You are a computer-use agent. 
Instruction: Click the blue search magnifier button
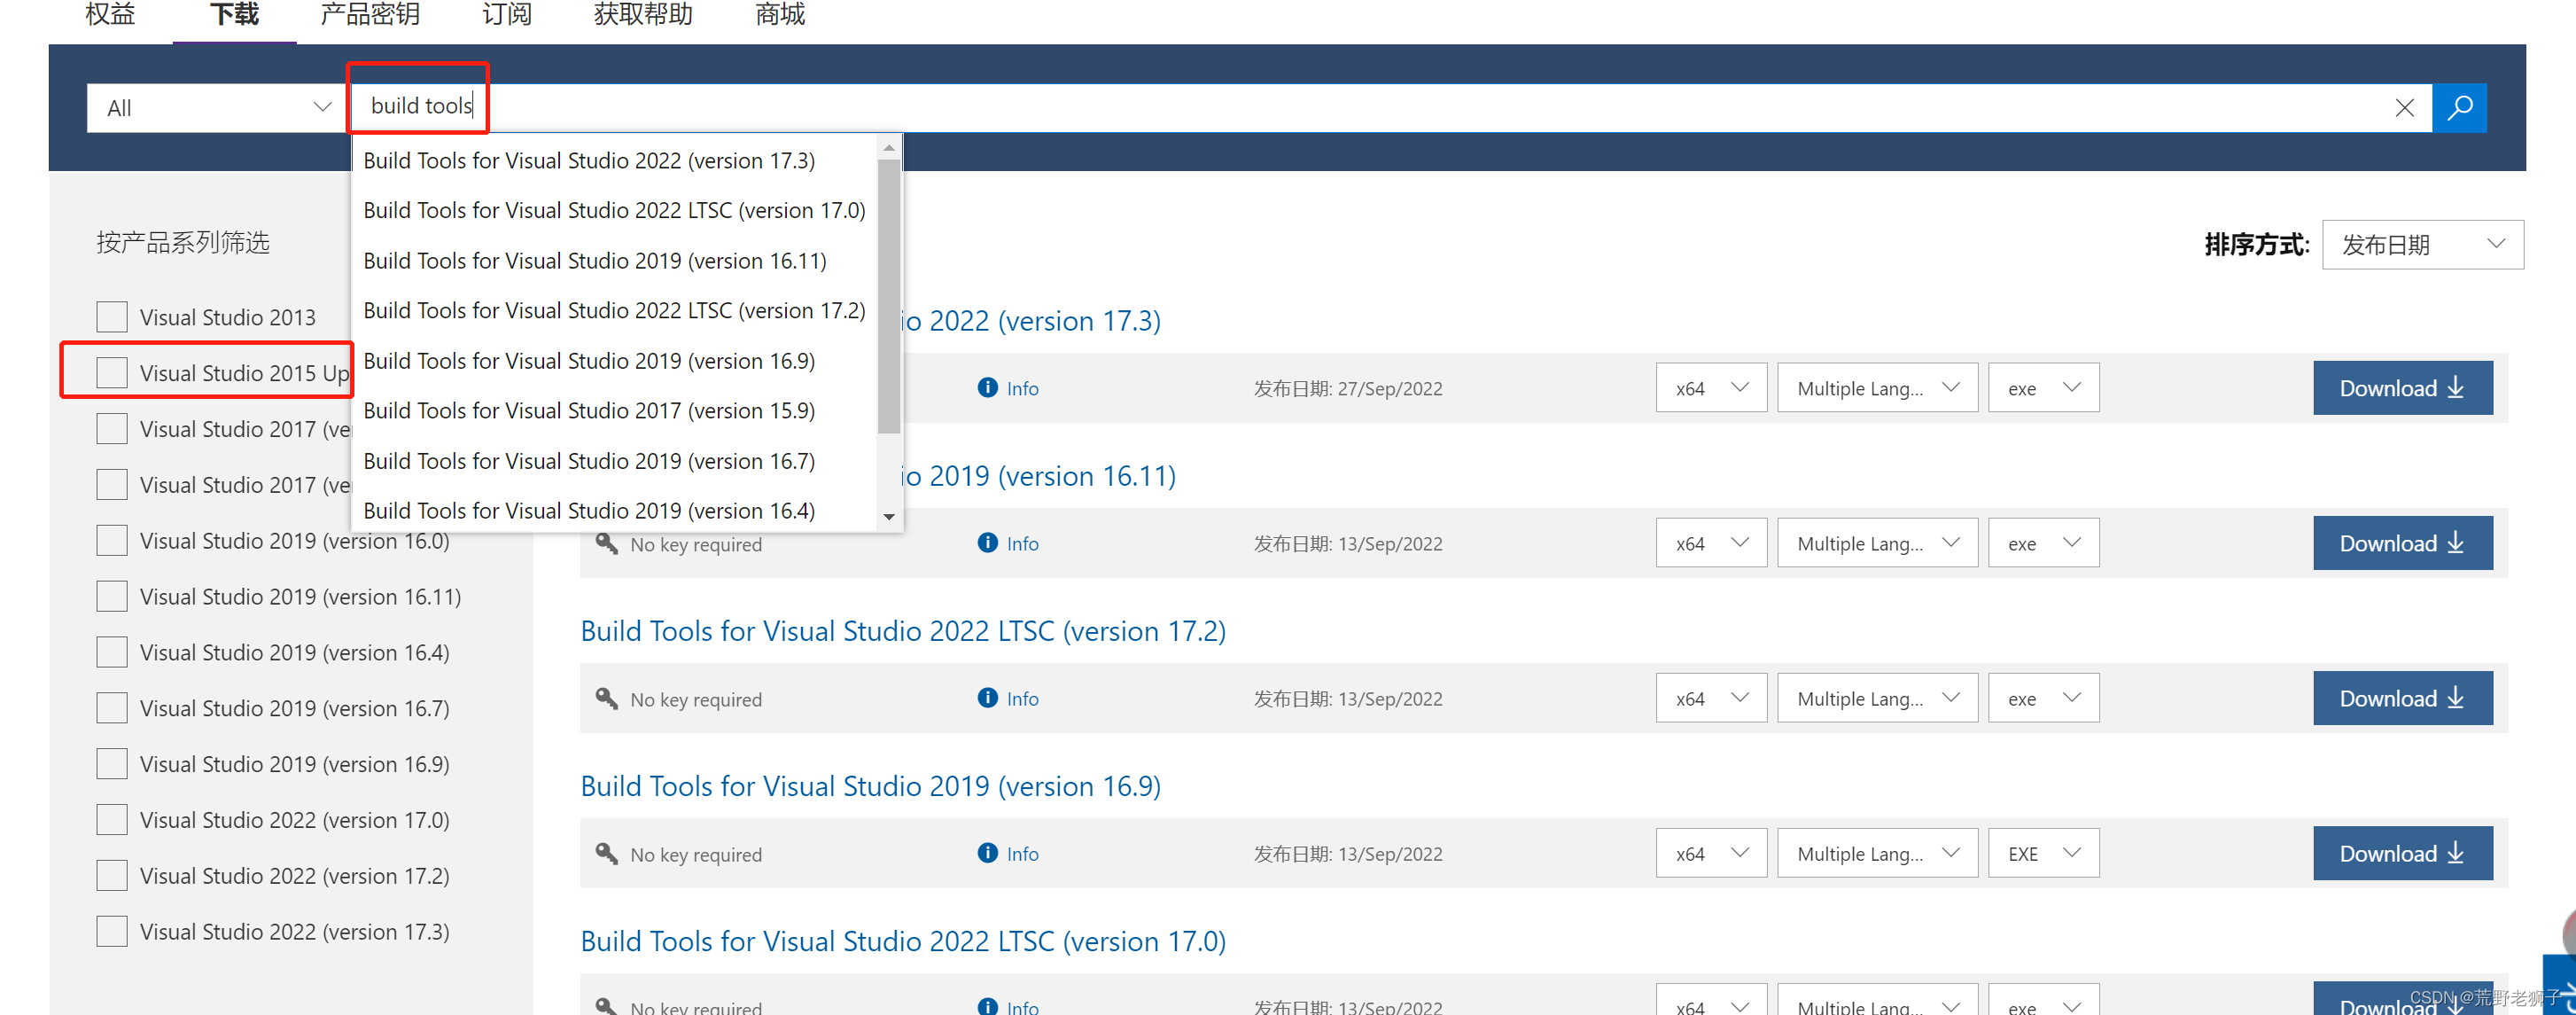tap(2459, 107)
